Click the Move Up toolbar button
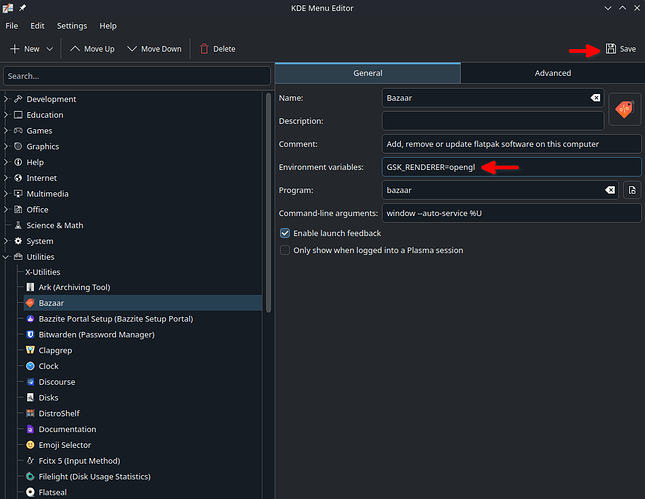This screenshot has height=499, width=645. (92, 49)
